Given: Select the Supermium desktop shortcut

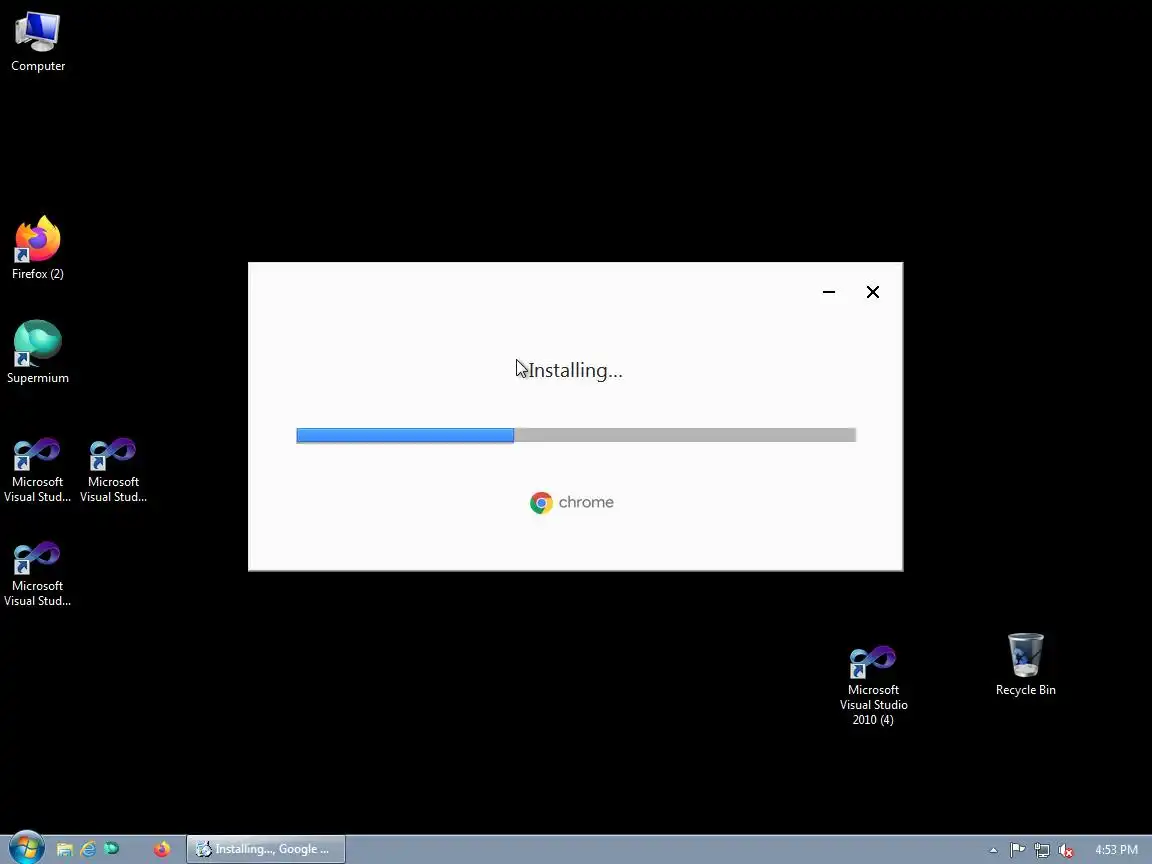Looking at the screenshot, I should [37, 352].
